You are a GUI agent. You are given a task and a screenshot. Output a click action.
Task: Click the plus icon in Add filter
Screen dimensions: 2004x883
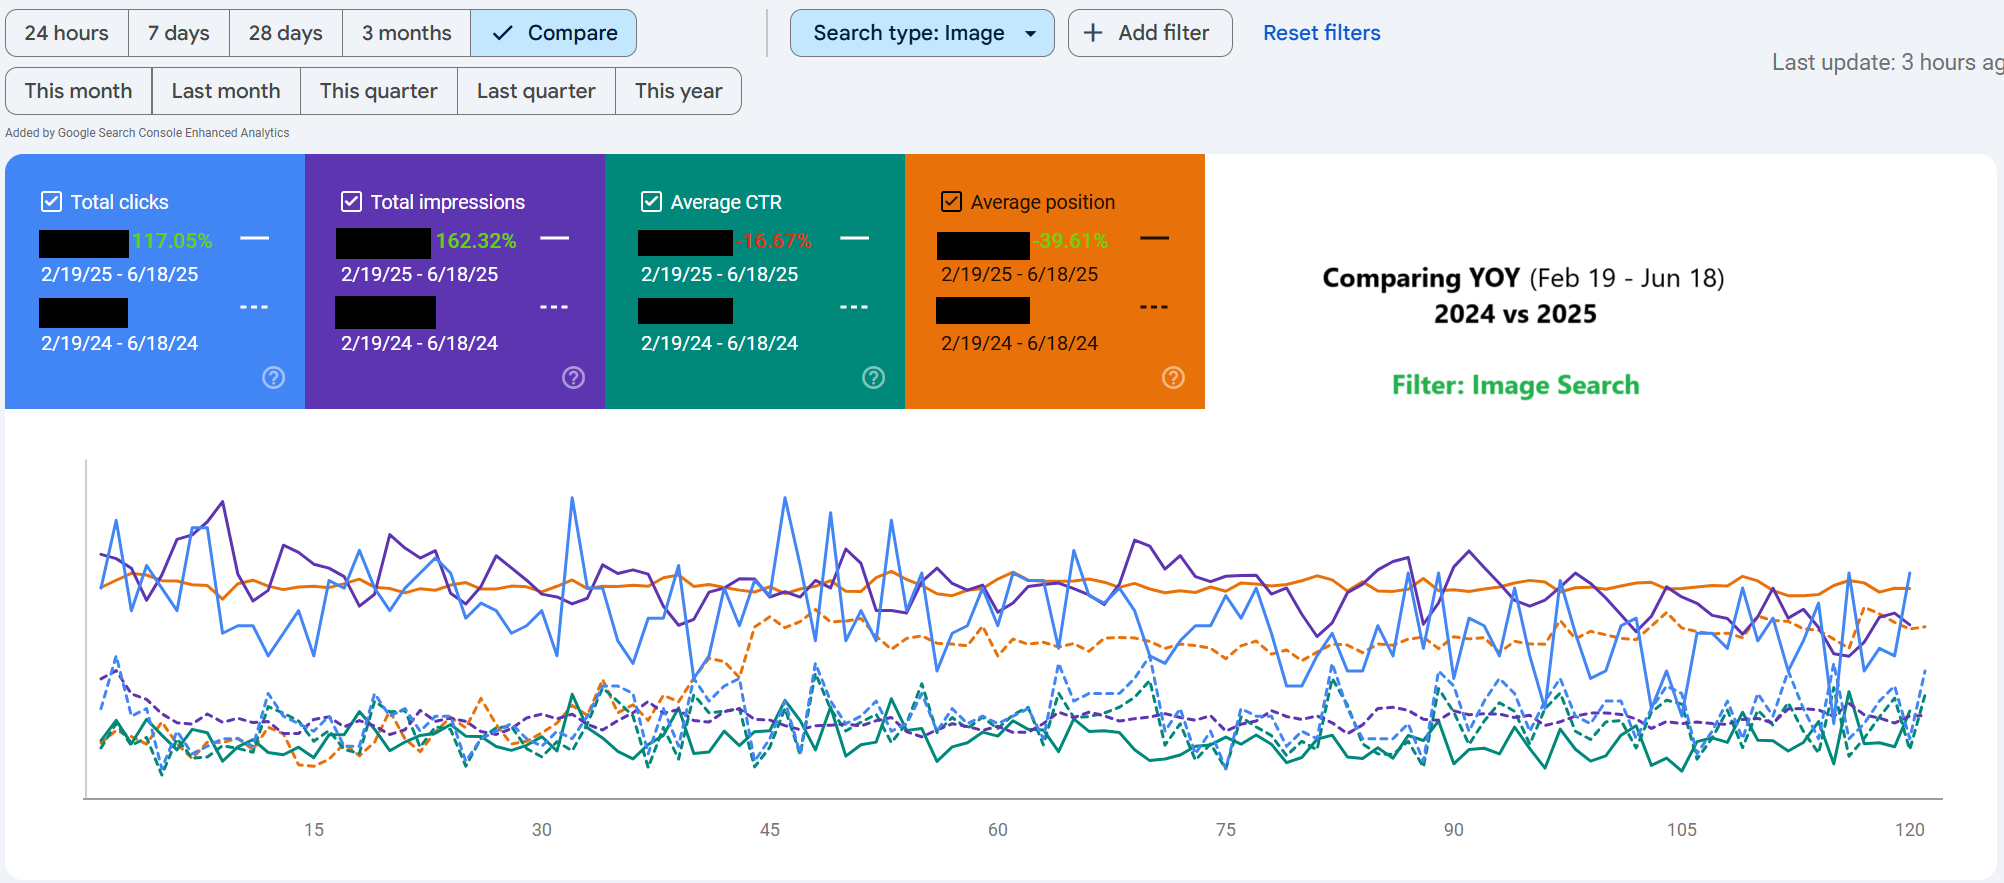[1093, 33]
